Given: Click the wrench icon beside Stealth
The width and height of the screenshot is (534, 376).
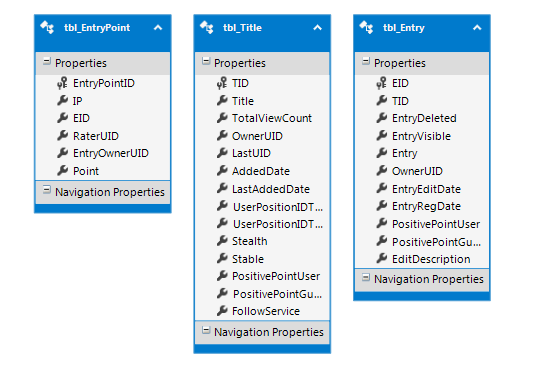Looking at the screenshot, I should click(222, 241).
